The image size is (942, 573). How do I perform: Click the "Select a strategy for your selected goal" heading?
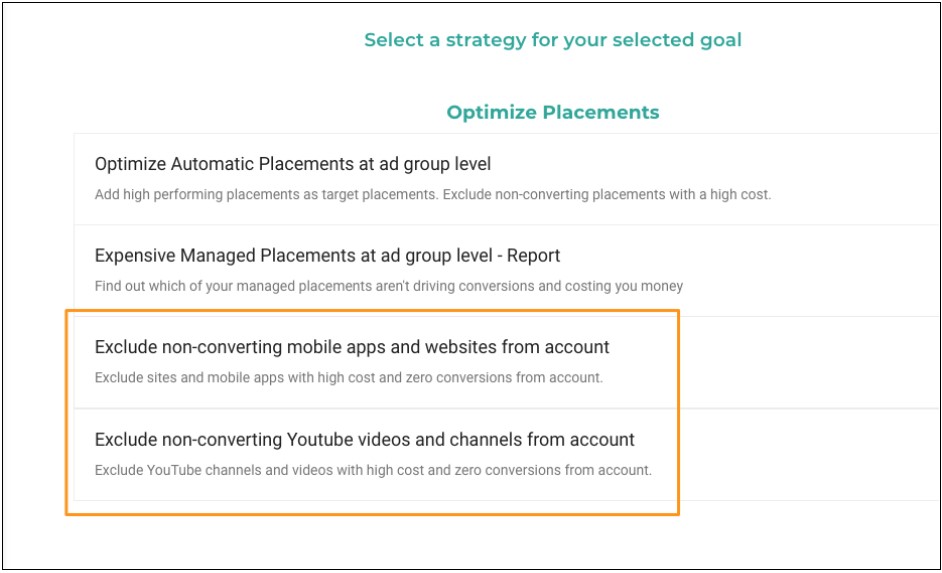552,41
